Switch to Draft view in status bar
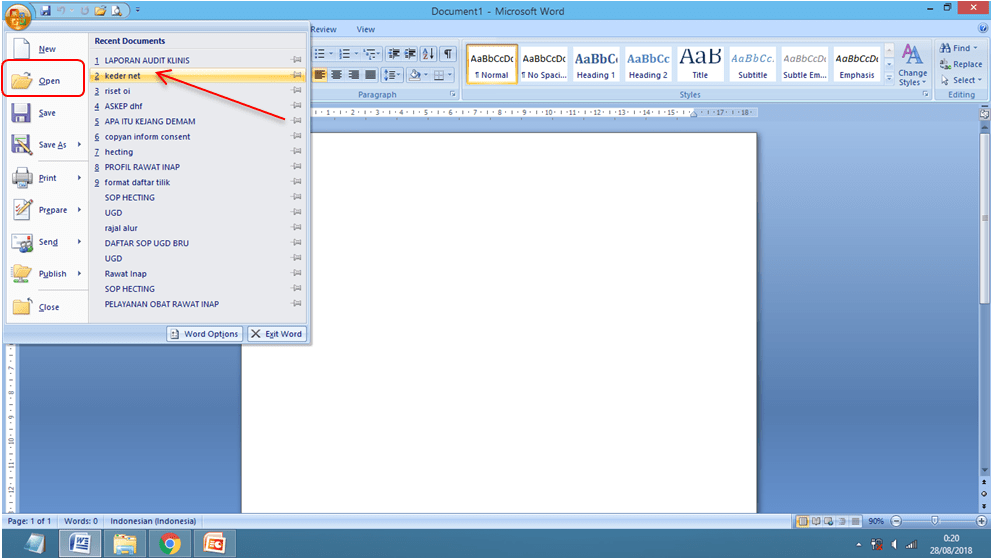 (855, 522)
